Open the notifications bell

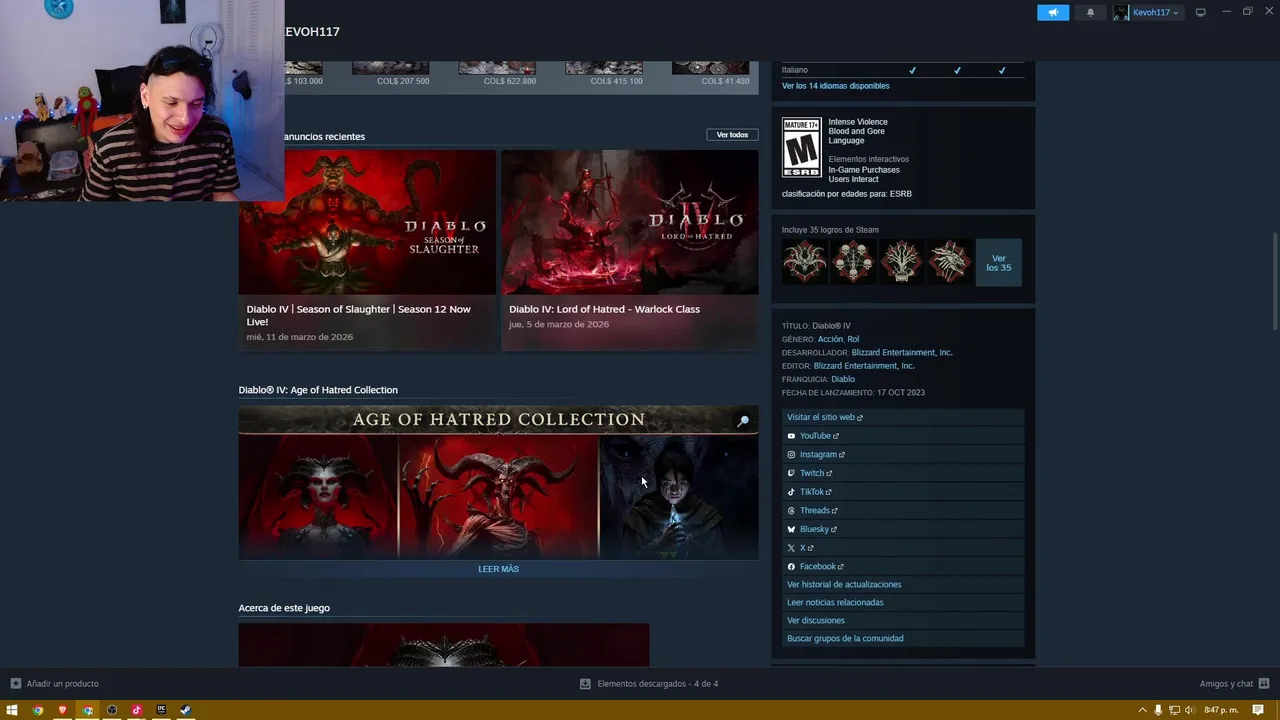coord(1090,12)
